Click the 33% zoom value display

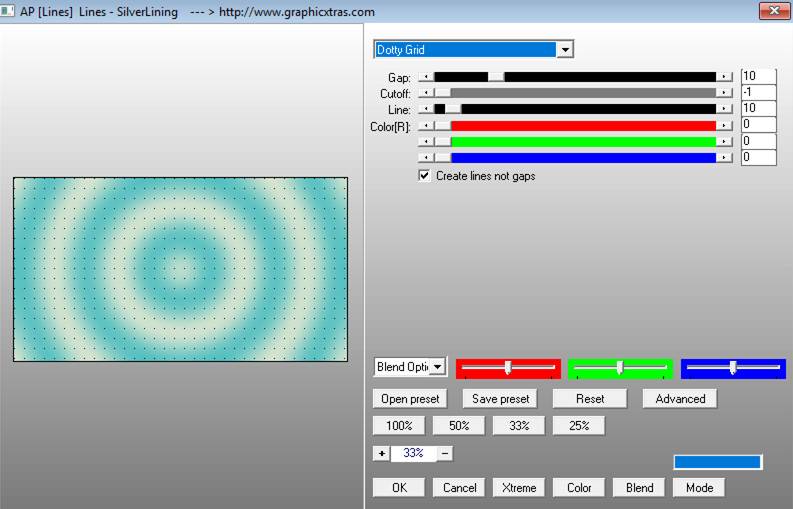point(413,453)
